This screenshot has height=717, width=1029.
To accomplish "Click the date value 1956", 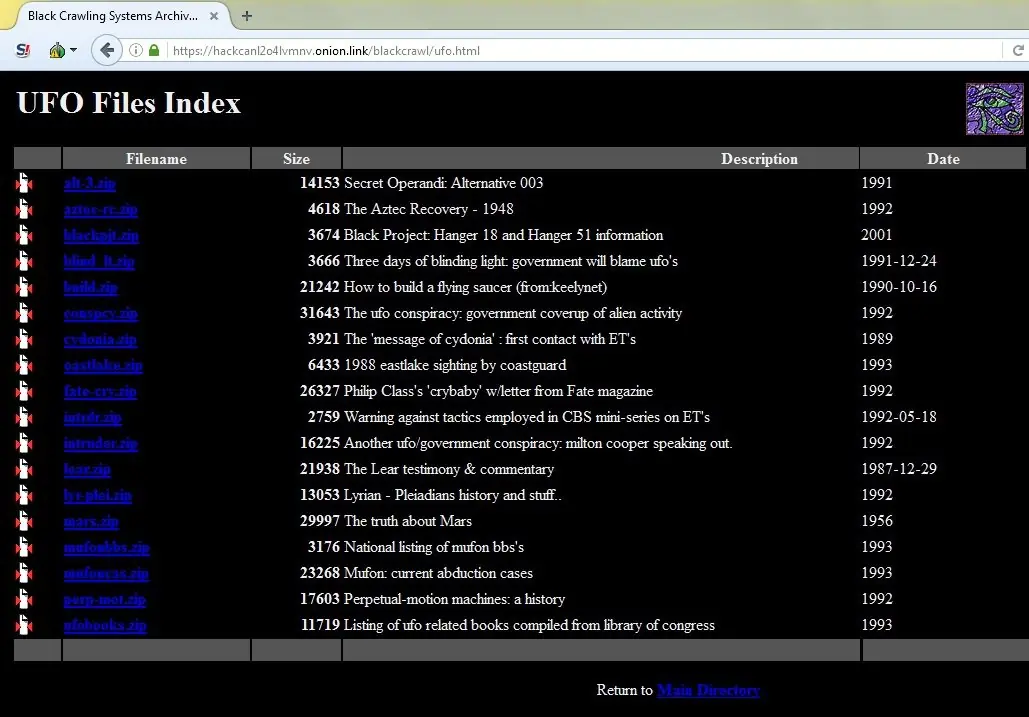I will pos(877,521).
